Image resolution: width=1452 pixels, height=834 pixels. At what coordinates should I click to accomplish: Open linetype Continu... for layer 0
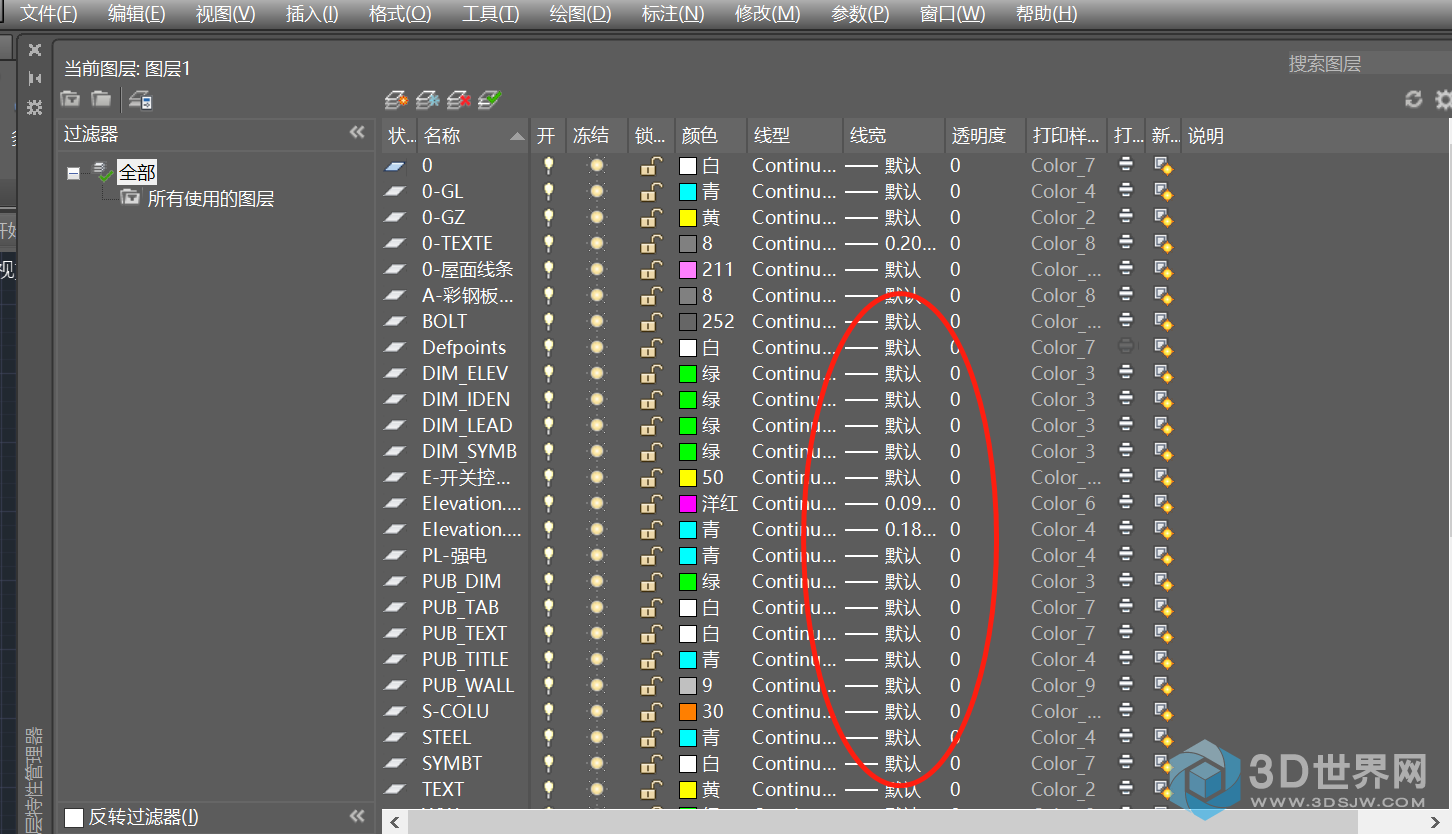[794, 165]
